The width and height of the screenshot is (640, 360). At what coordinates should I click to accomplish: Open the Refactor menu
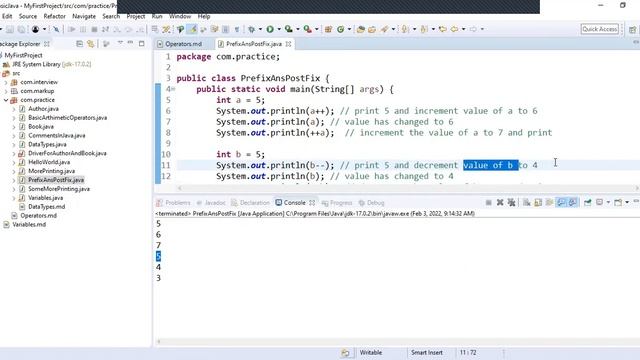pyautogui.click(x=55, y=16)
